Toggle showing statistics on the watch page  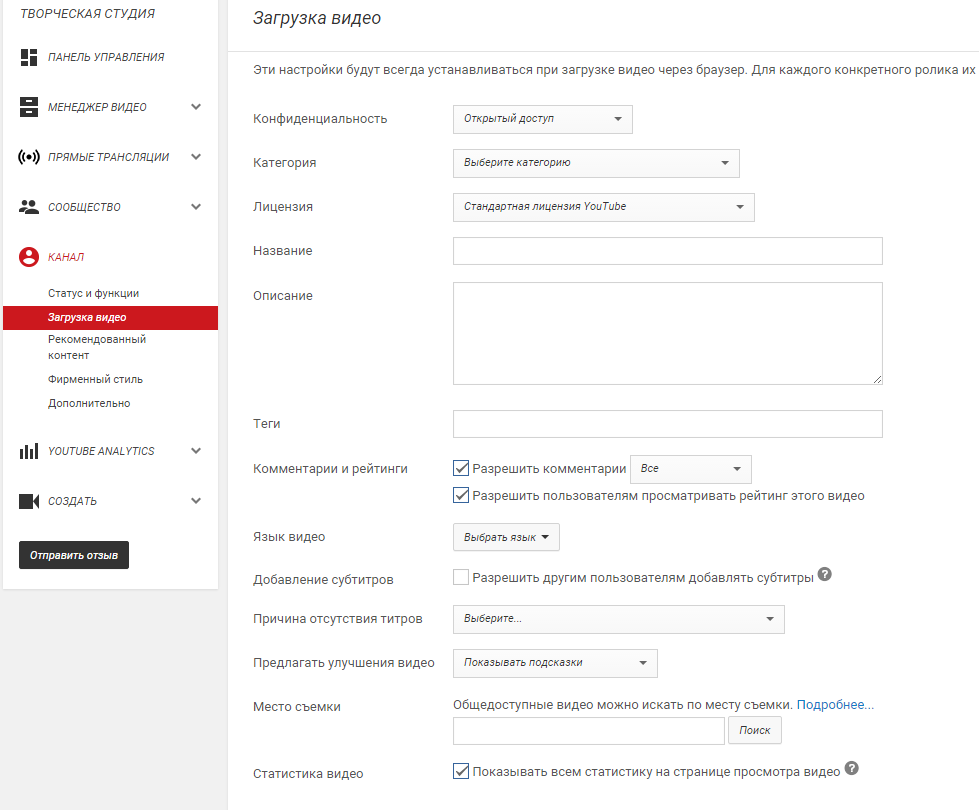[461, 771]
